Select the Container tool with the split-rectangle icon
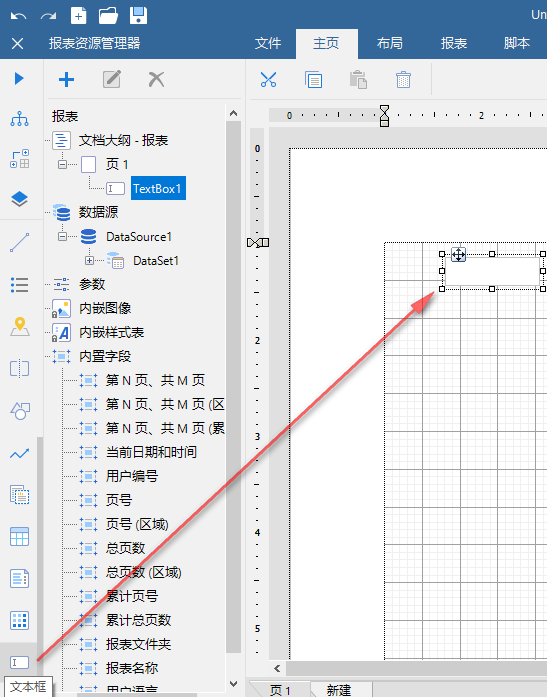Screen dimensions: 547x697 coord(20,369)
